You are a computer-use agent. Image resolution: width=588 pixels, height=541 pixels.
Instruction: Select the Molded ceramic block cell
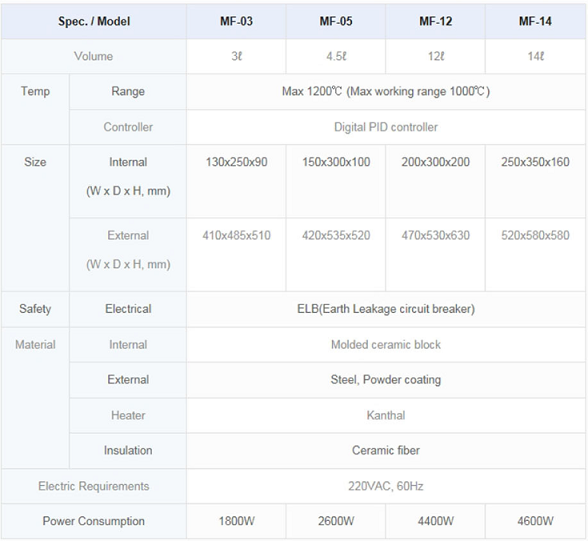tap(386, 345)
